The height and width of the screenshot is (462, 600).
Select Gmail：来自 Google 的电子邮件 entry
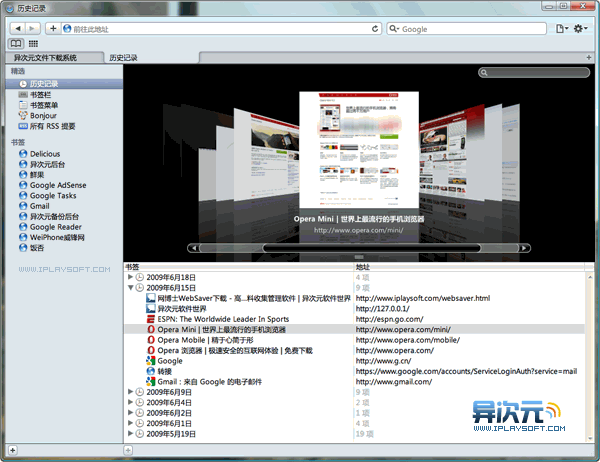tap(354, 382)
